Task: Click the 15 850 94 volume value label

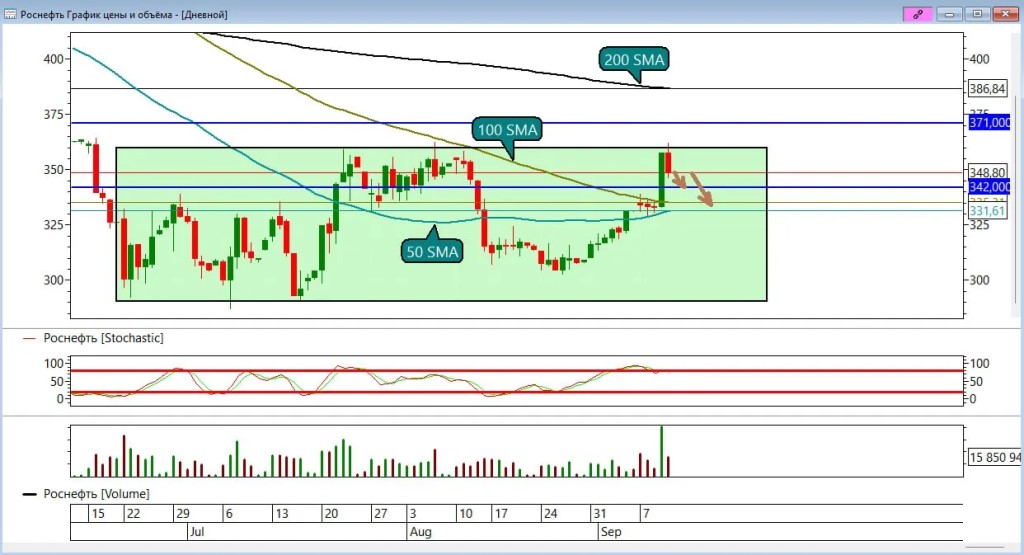Action: click(994, 457)
